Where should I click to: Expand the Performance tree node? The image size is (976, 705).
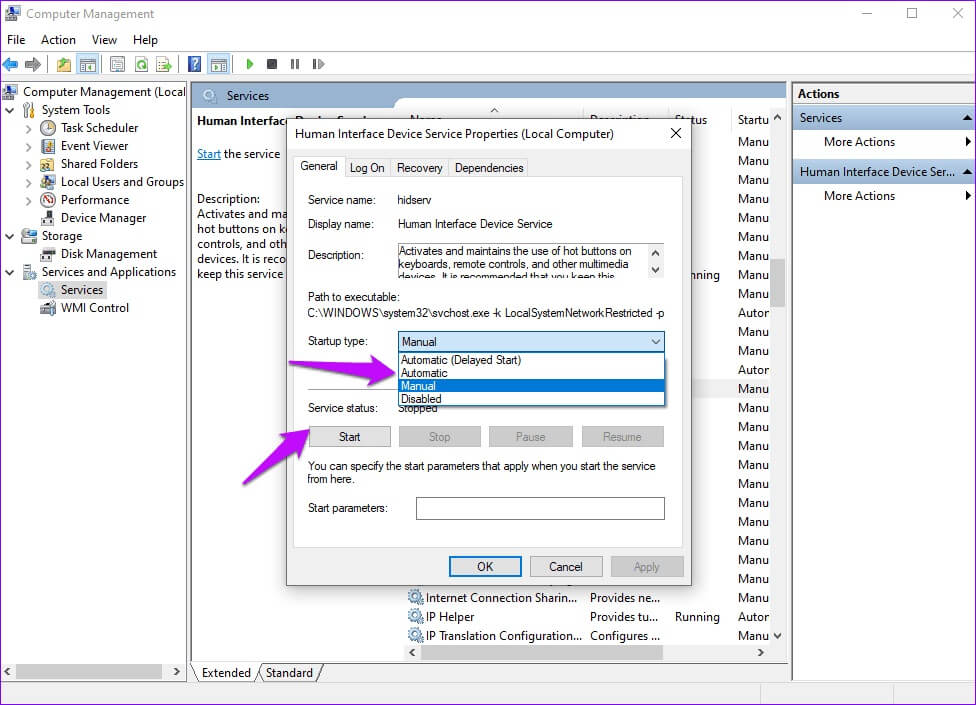point(29,201)
